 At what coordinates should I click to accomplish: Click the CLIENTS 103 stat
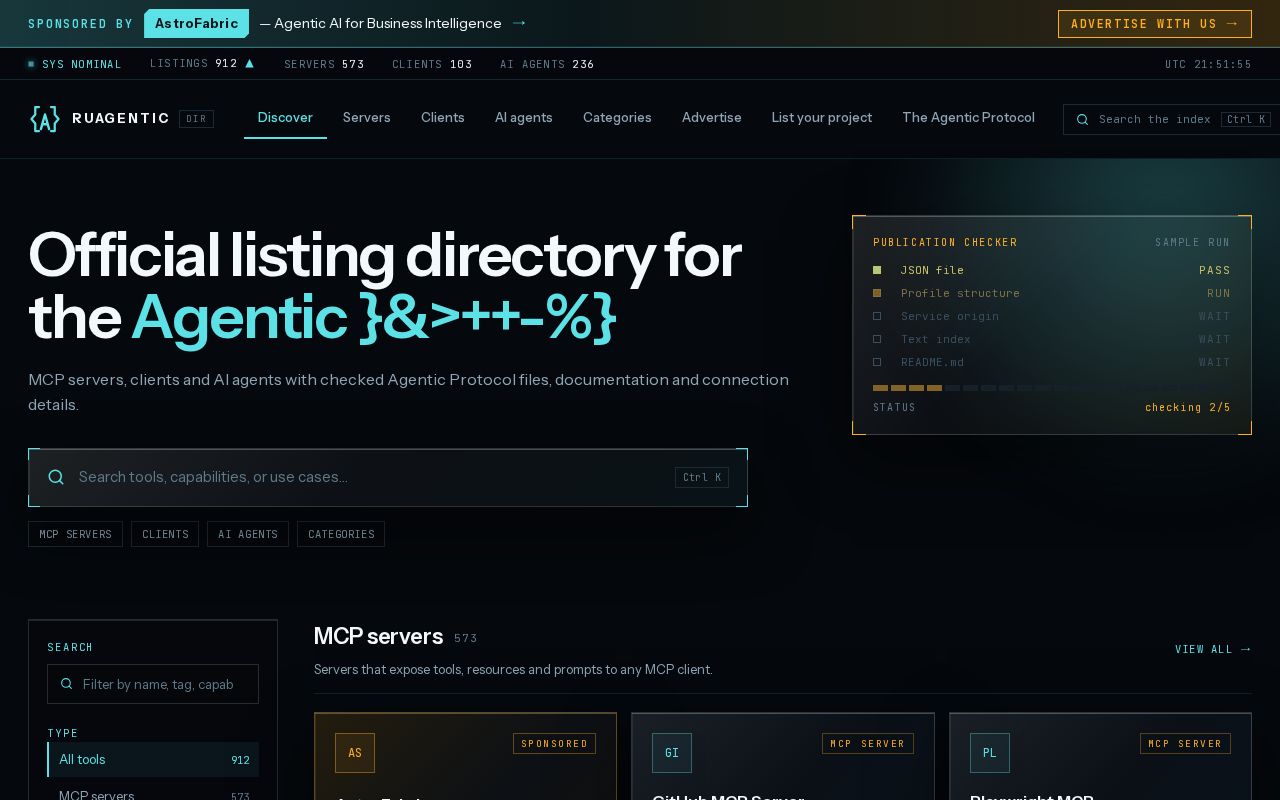point(432,64)
